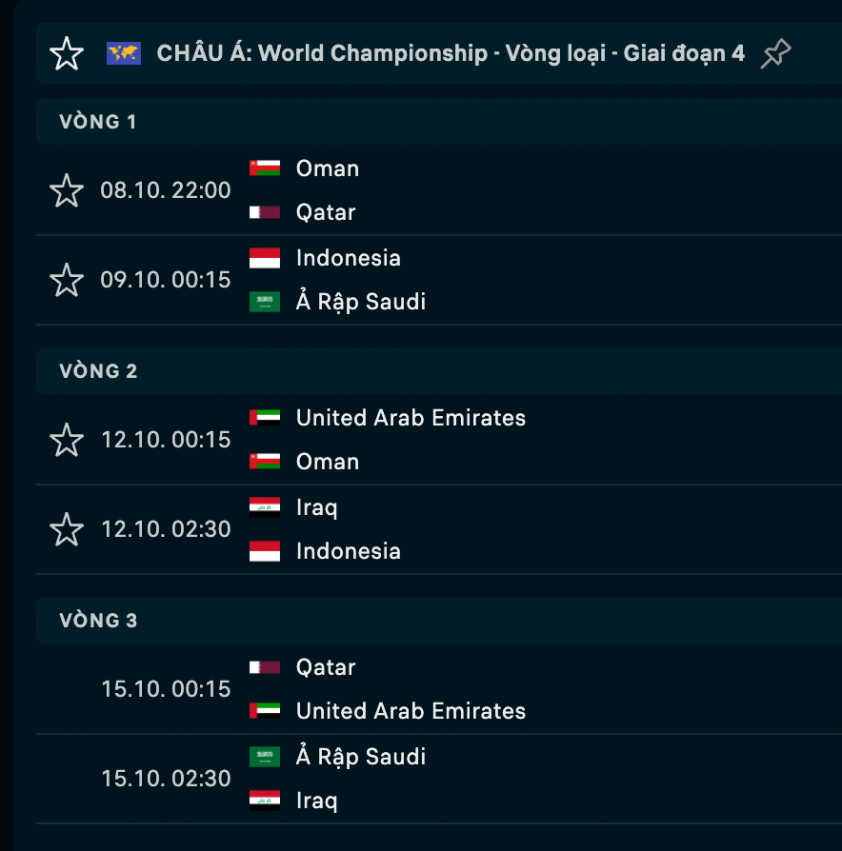Click the Qatar flag in Vòng 1
Screen dimensions: 842x851
[x=265, y=213]
